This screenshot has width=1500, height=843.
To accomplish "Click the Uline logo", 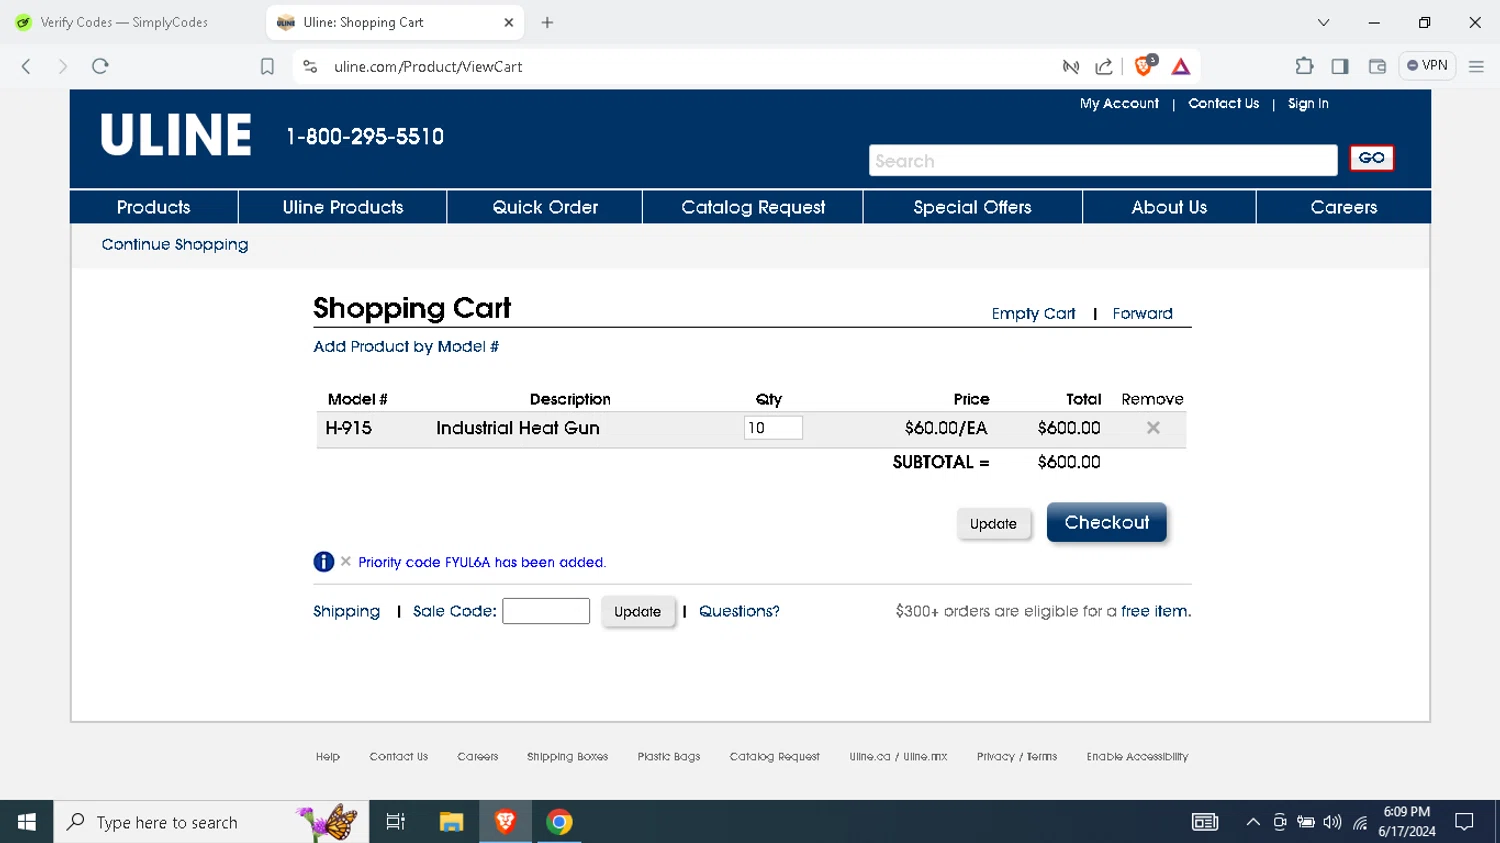I will coord(176,135).
